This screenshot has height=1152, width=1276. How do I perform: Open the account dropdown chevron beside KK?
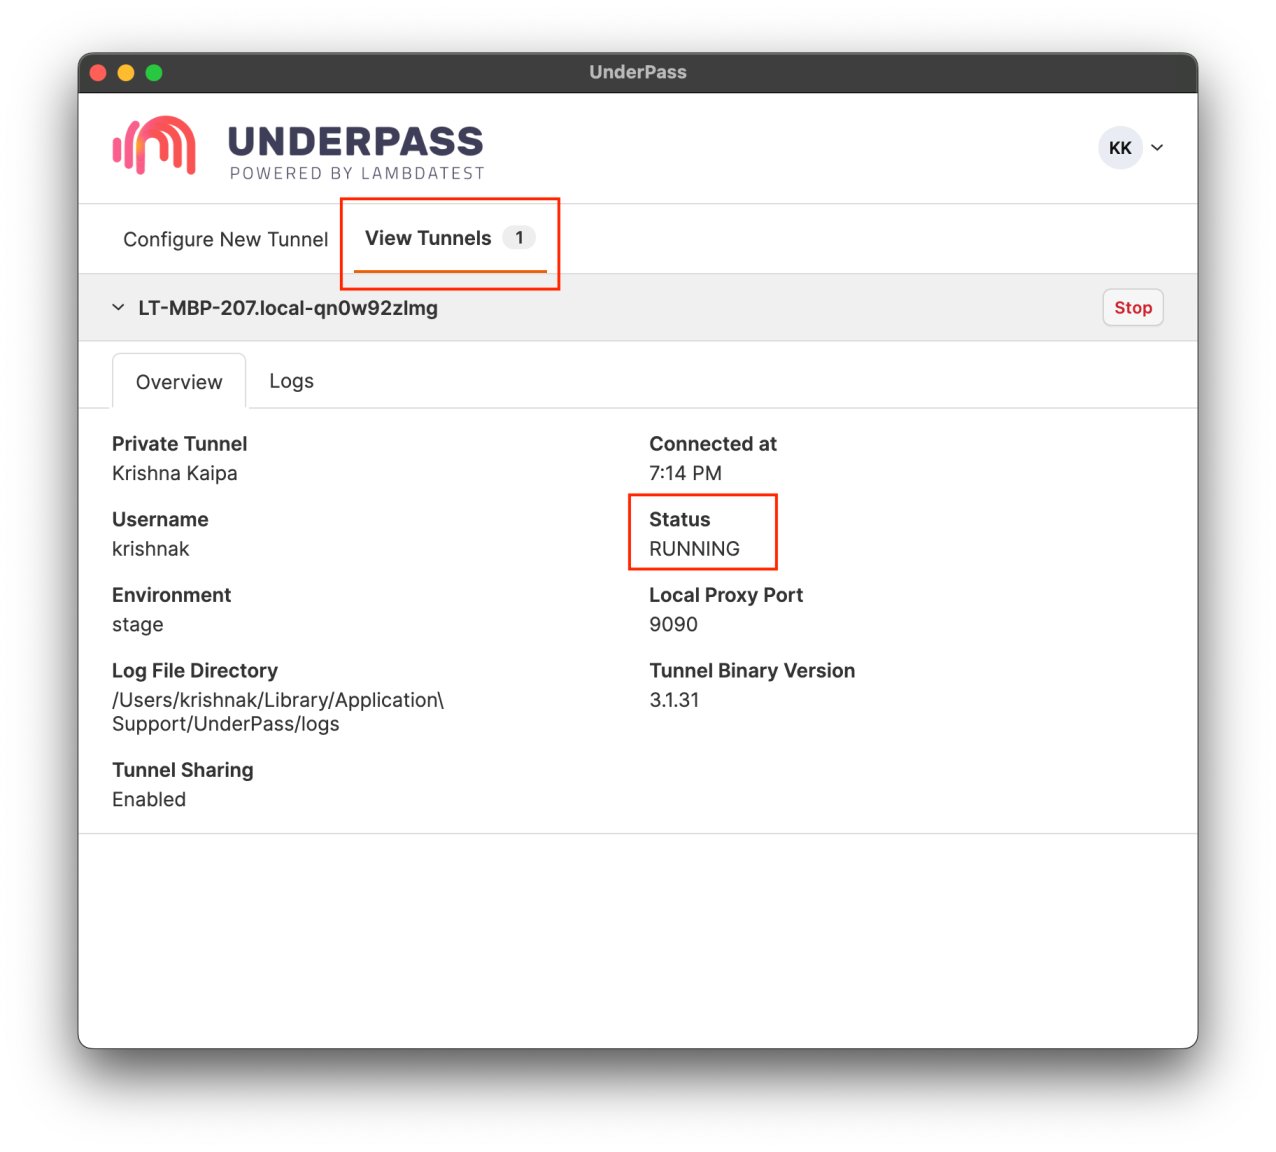pos(1157,148)
